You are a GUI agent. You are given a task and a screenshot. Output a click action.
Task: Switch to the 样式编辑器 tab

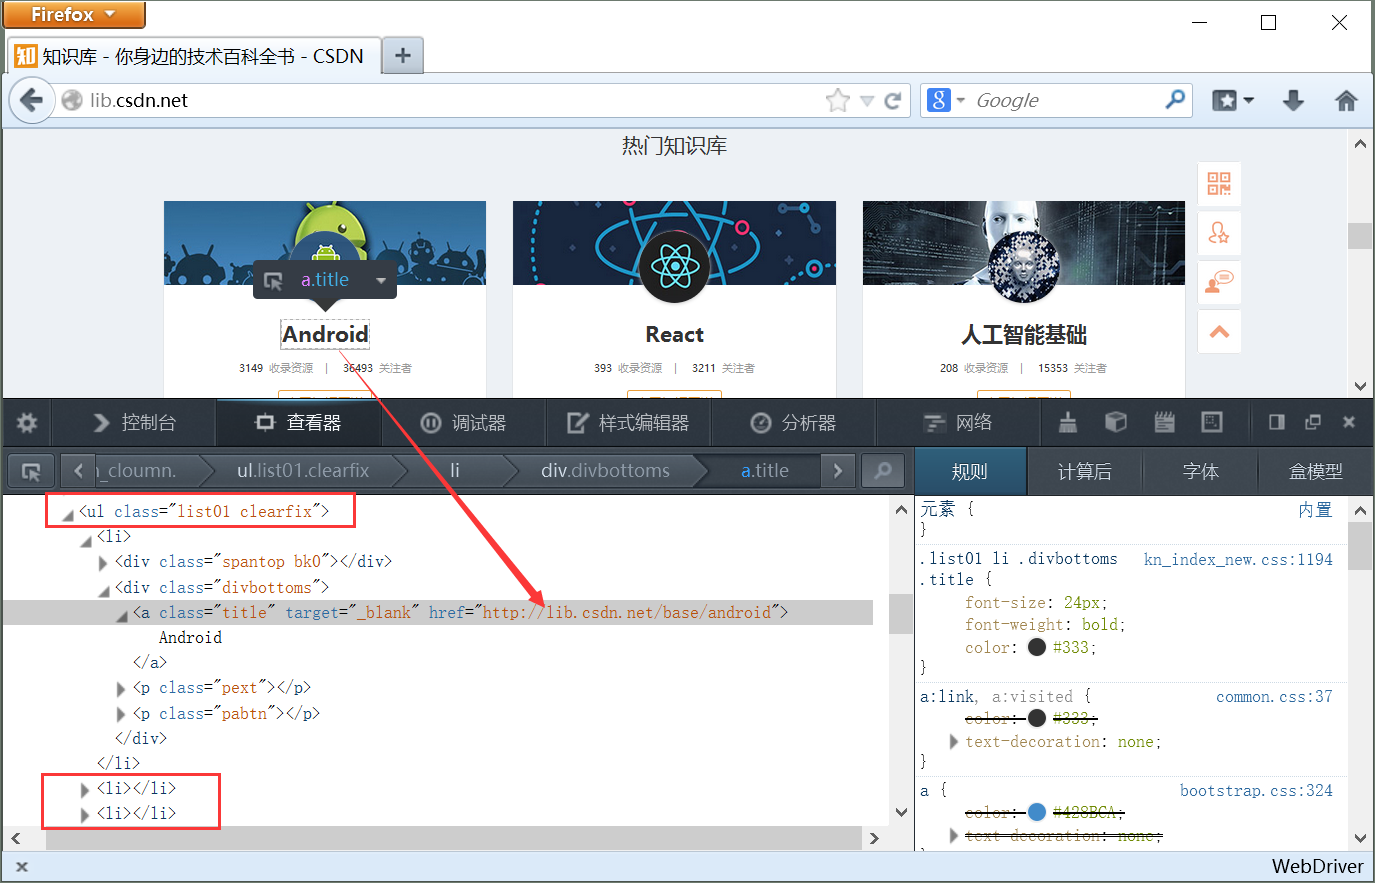[x=629, y=423]
